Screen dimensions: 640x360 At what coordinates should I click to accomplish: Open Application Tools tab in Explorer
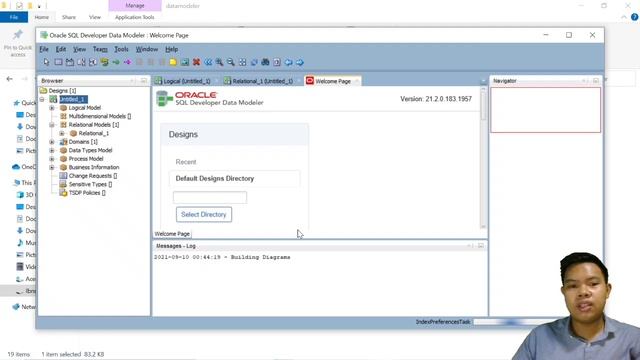[135, 17]
